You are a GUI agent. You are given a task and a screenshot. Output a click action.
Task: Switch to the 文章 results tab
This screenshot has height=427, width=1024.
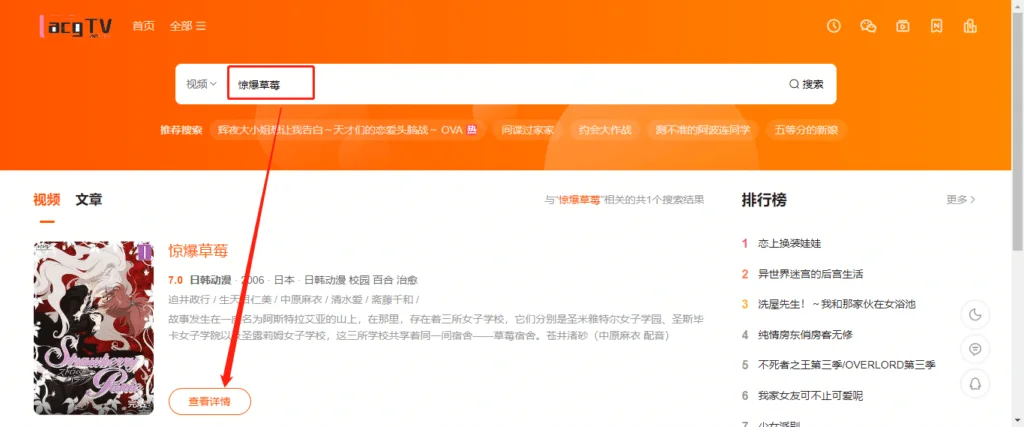click(x=89, y=200)
